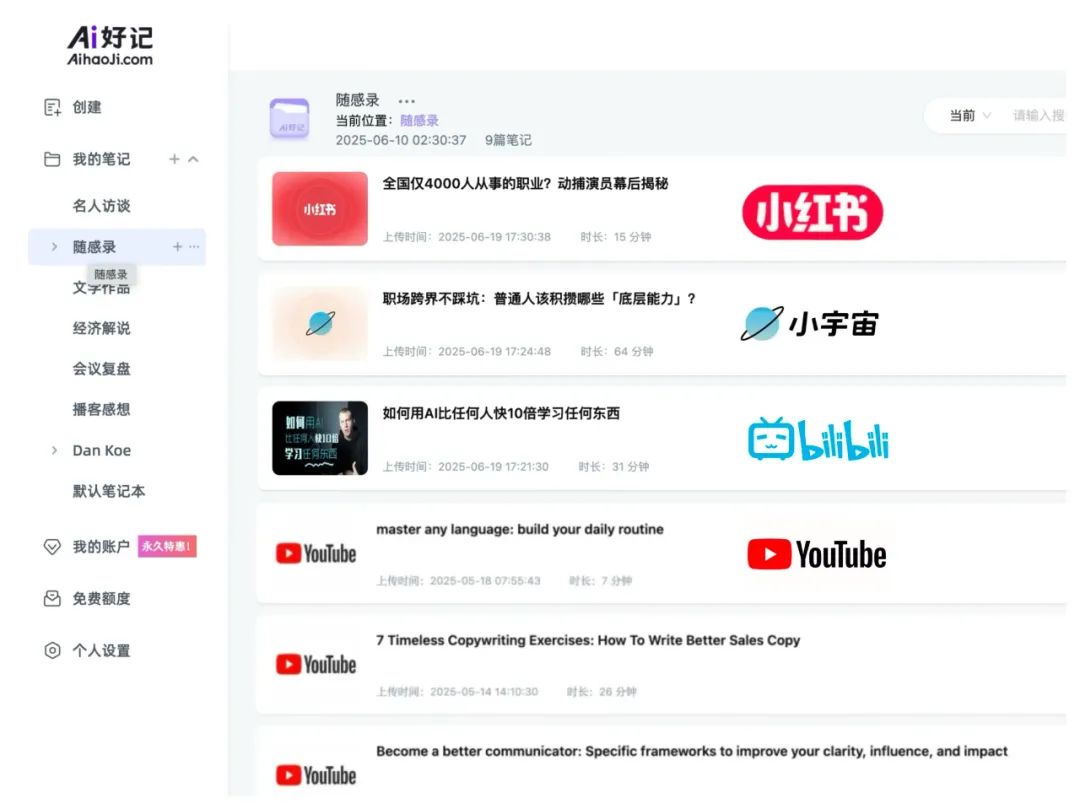
Task: Open the 小红书 note thumbnail
Action: coord(320,209)
